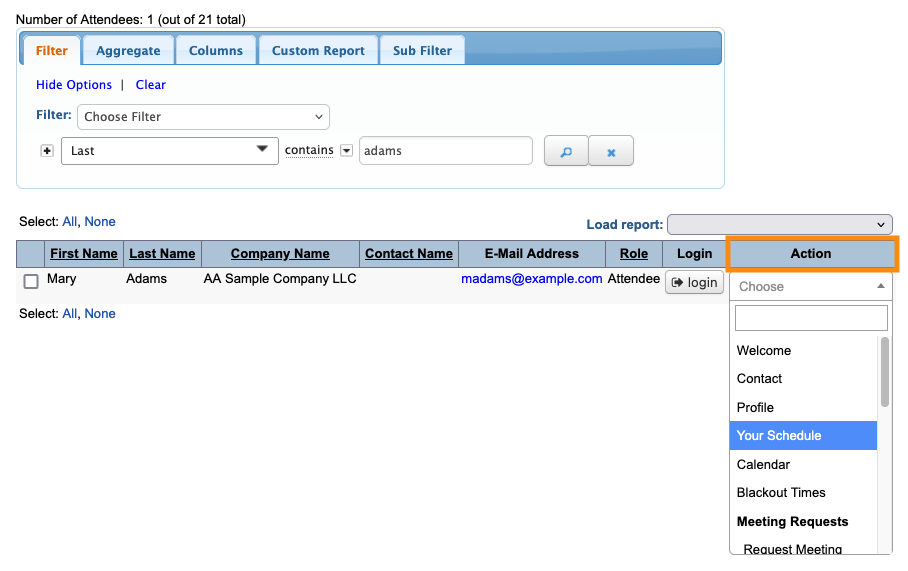Screen dimensions: 908x571
Task: Click the search box inside the action dropdown
Action: coord(811,318)
